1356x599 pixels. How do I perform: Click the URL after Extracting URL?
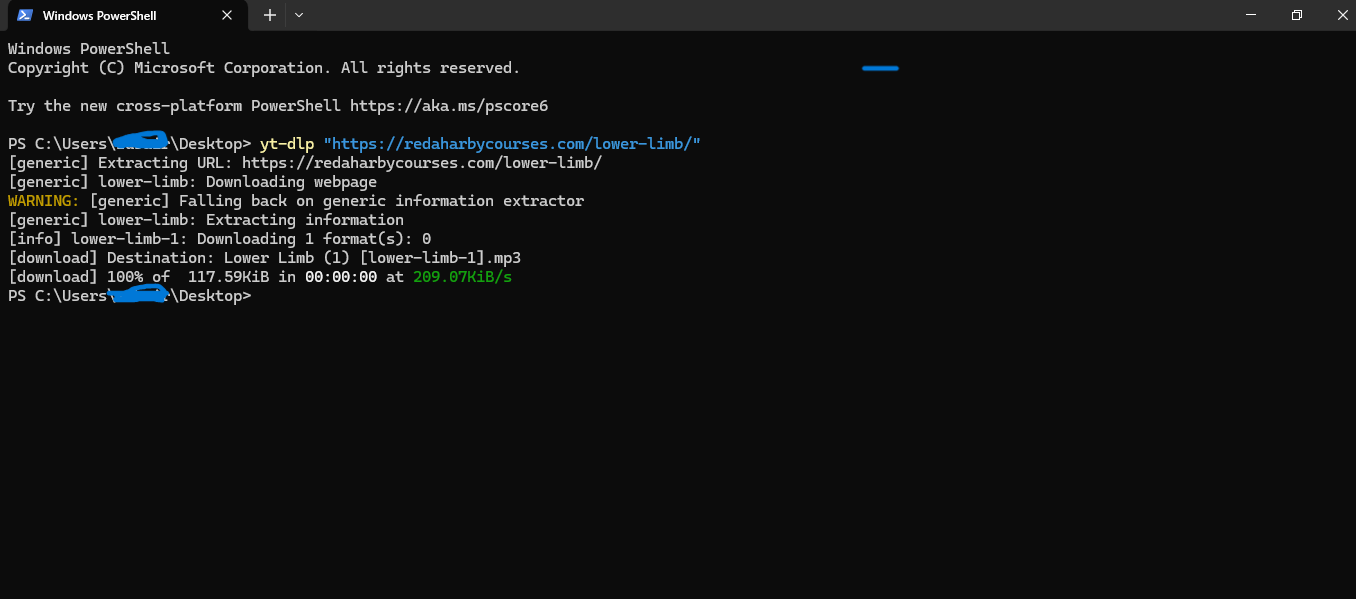click(x=421, y=163)
